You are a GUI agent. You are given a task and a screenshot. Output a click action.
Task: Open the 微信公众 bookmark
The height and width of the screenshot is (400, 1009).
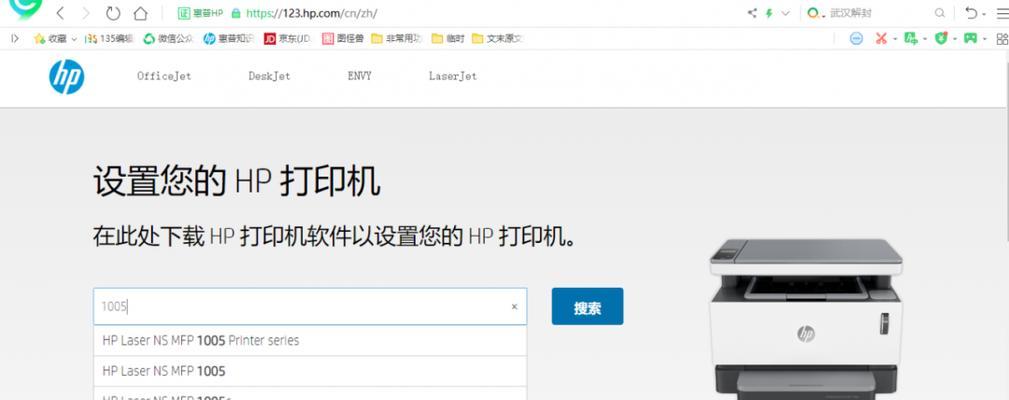pyautogui.click(x=168, y=39)
